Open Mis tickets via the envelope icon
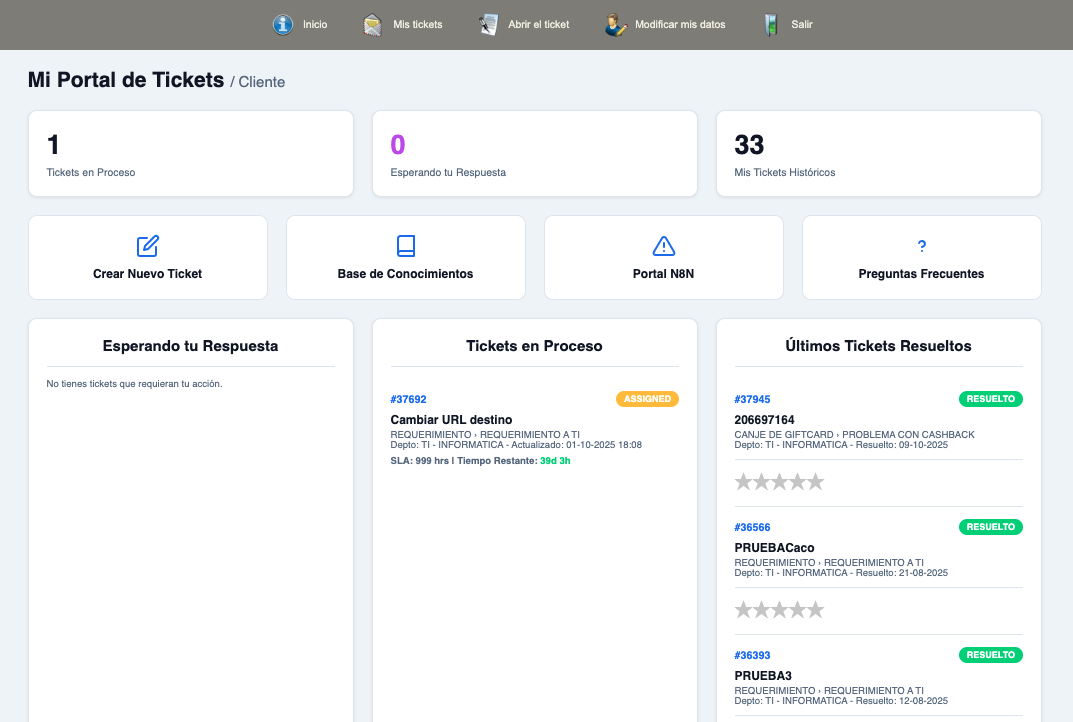The width and height of the screenshot is (1073, 722). (x=371, y=24)
